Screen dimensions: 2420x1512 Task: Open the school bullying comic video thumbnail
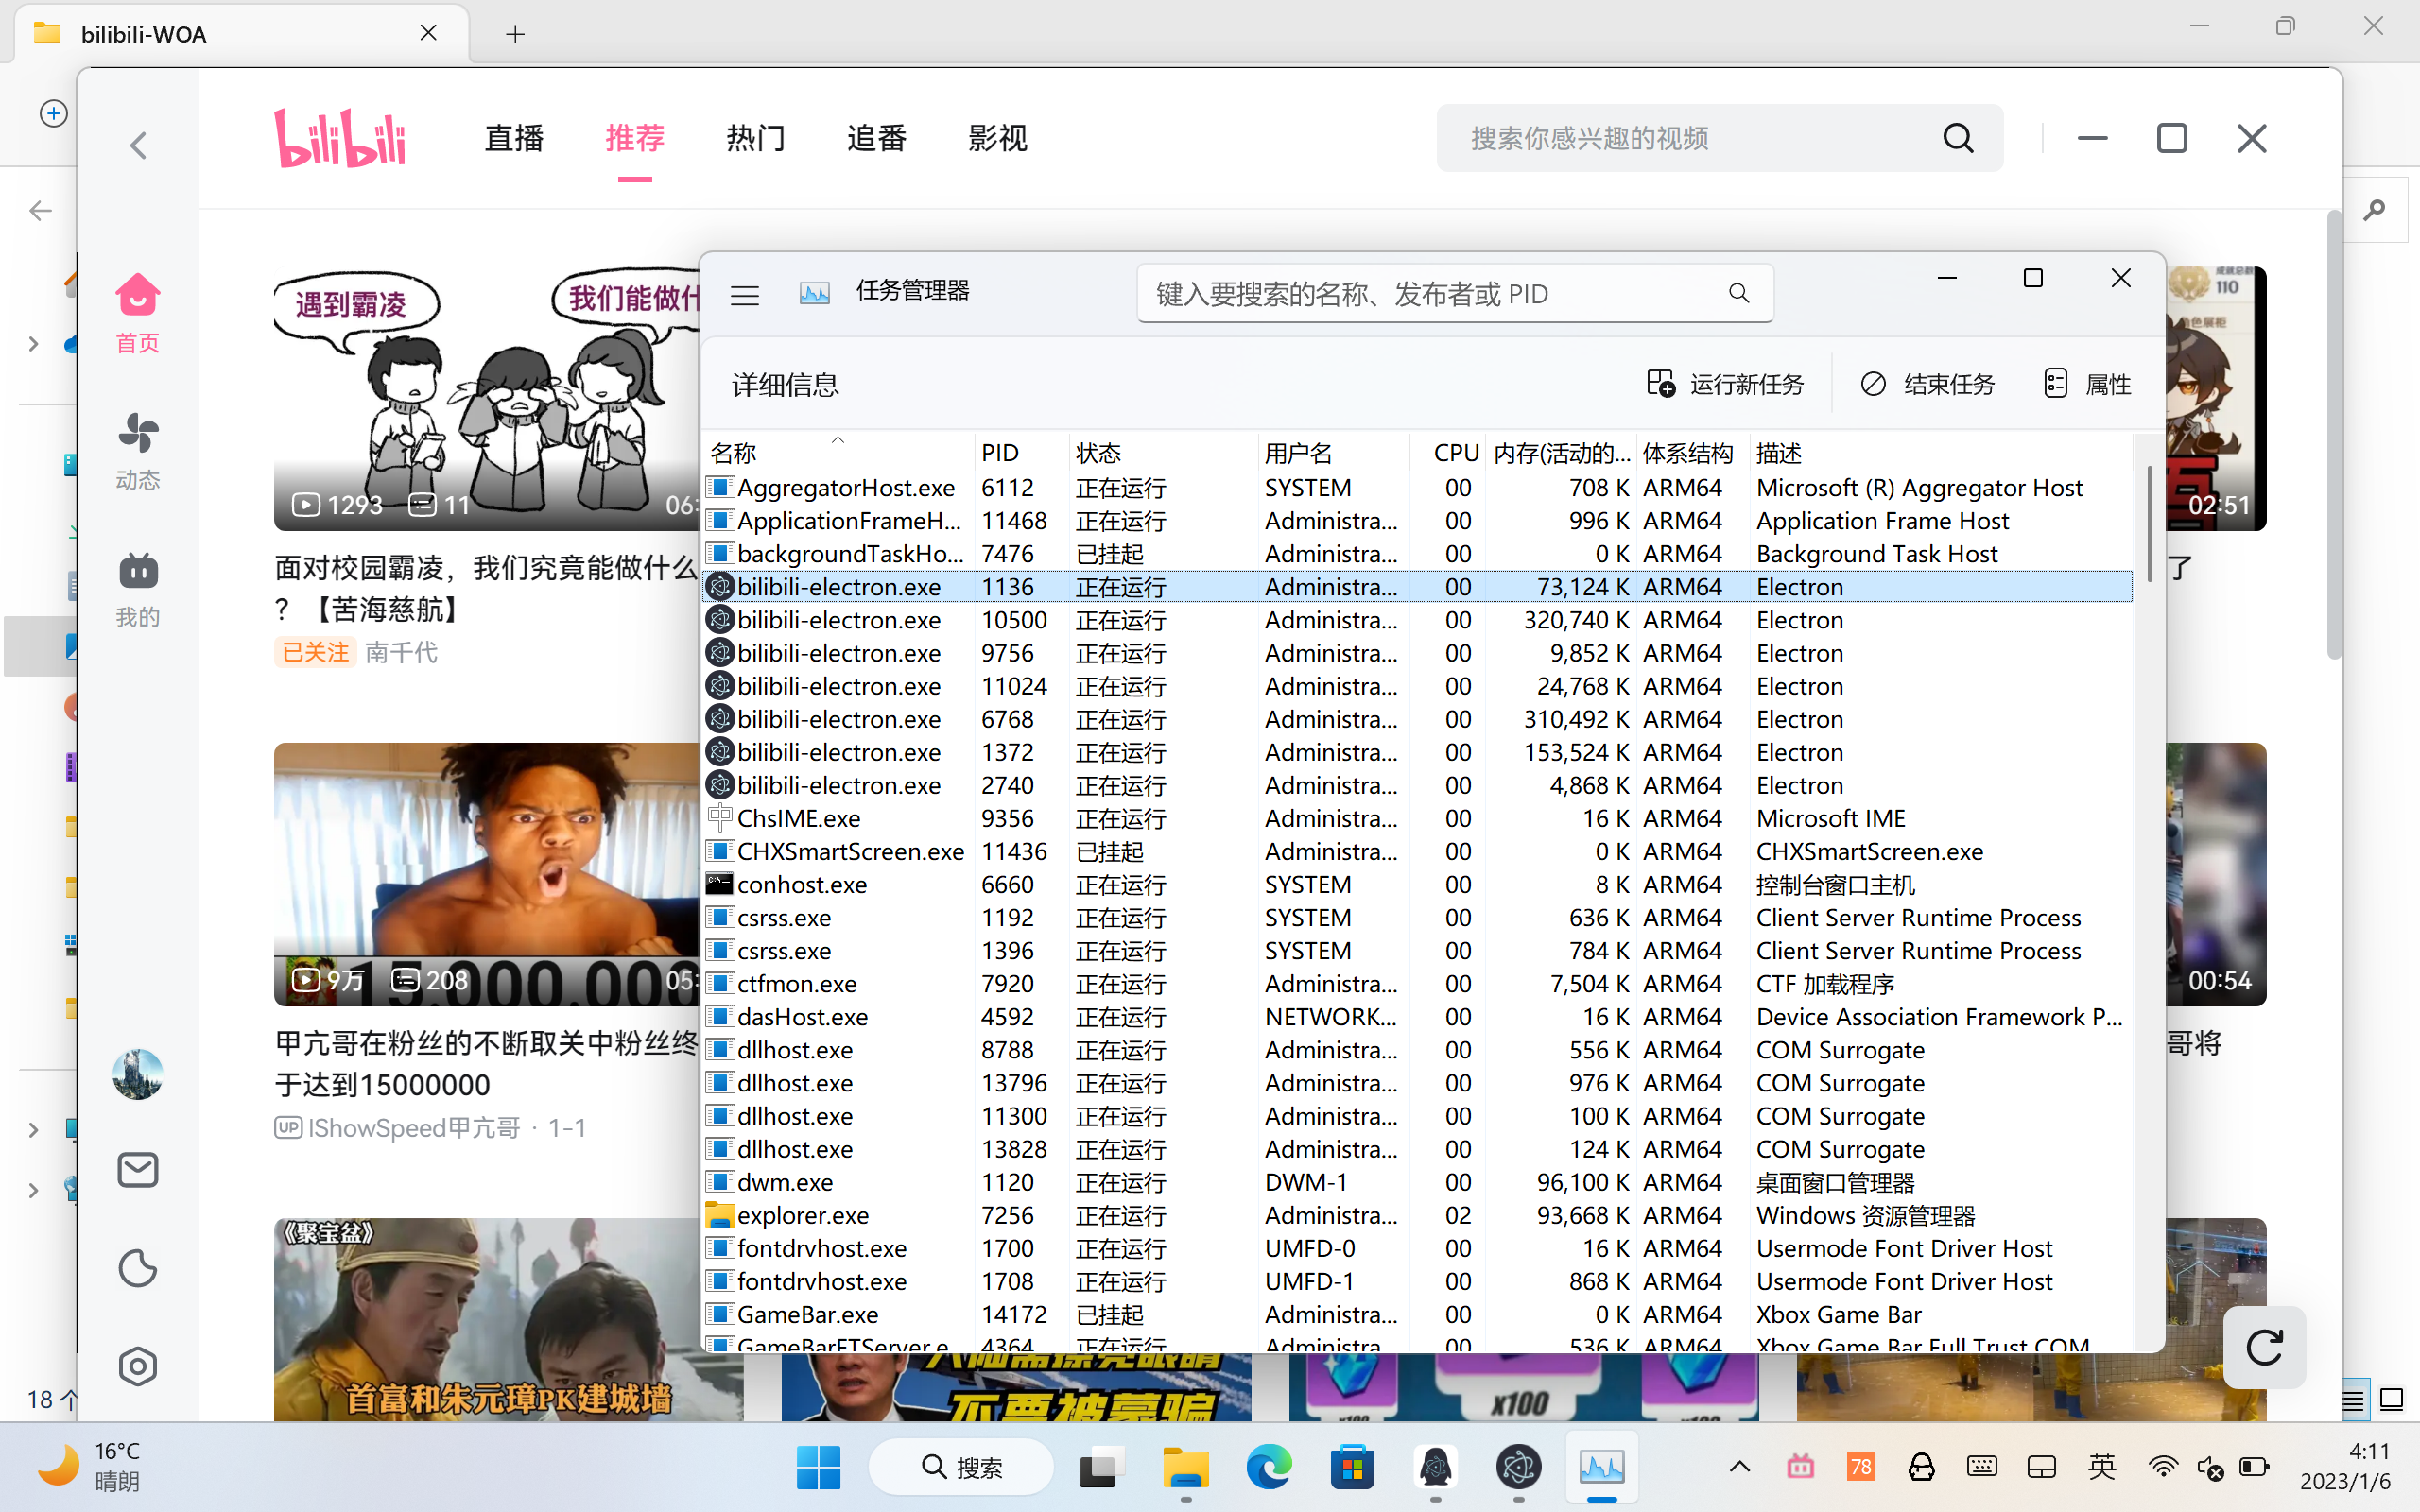[x=487, y=398]
